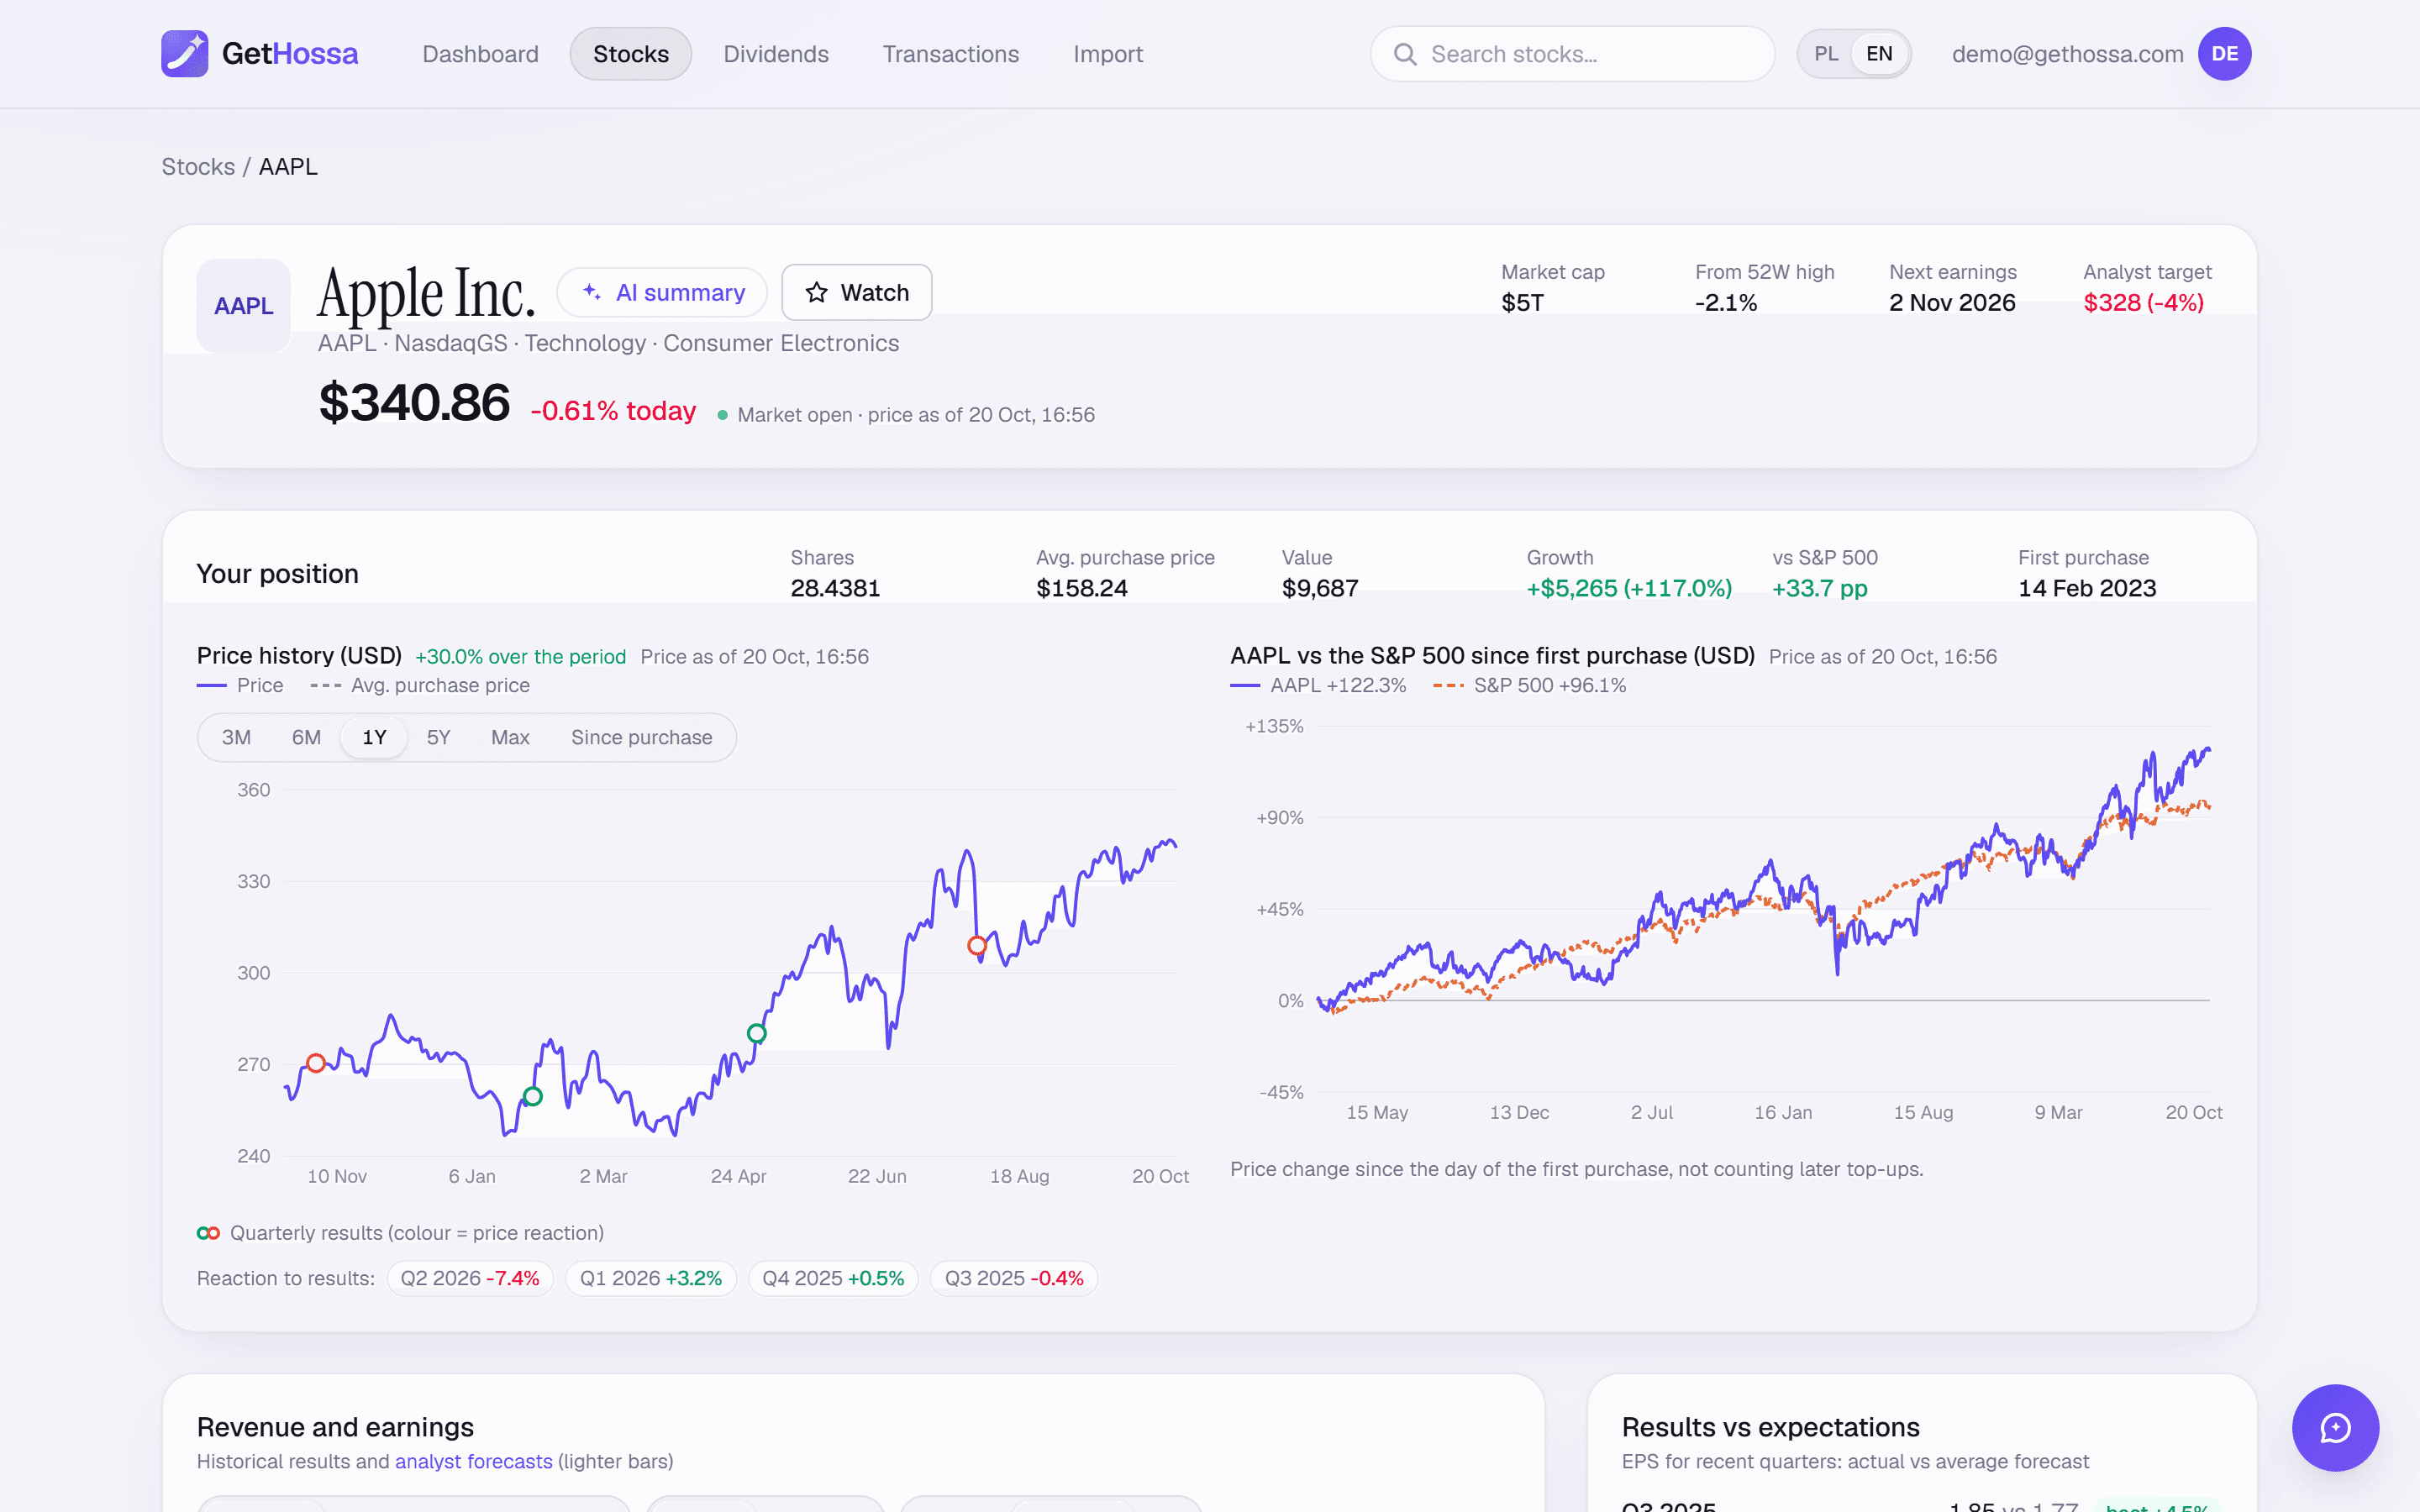Viewport: 2420px width, 1512px height.
Task: Click the demo@gethossa.com account label
Action: point(2067,54)
